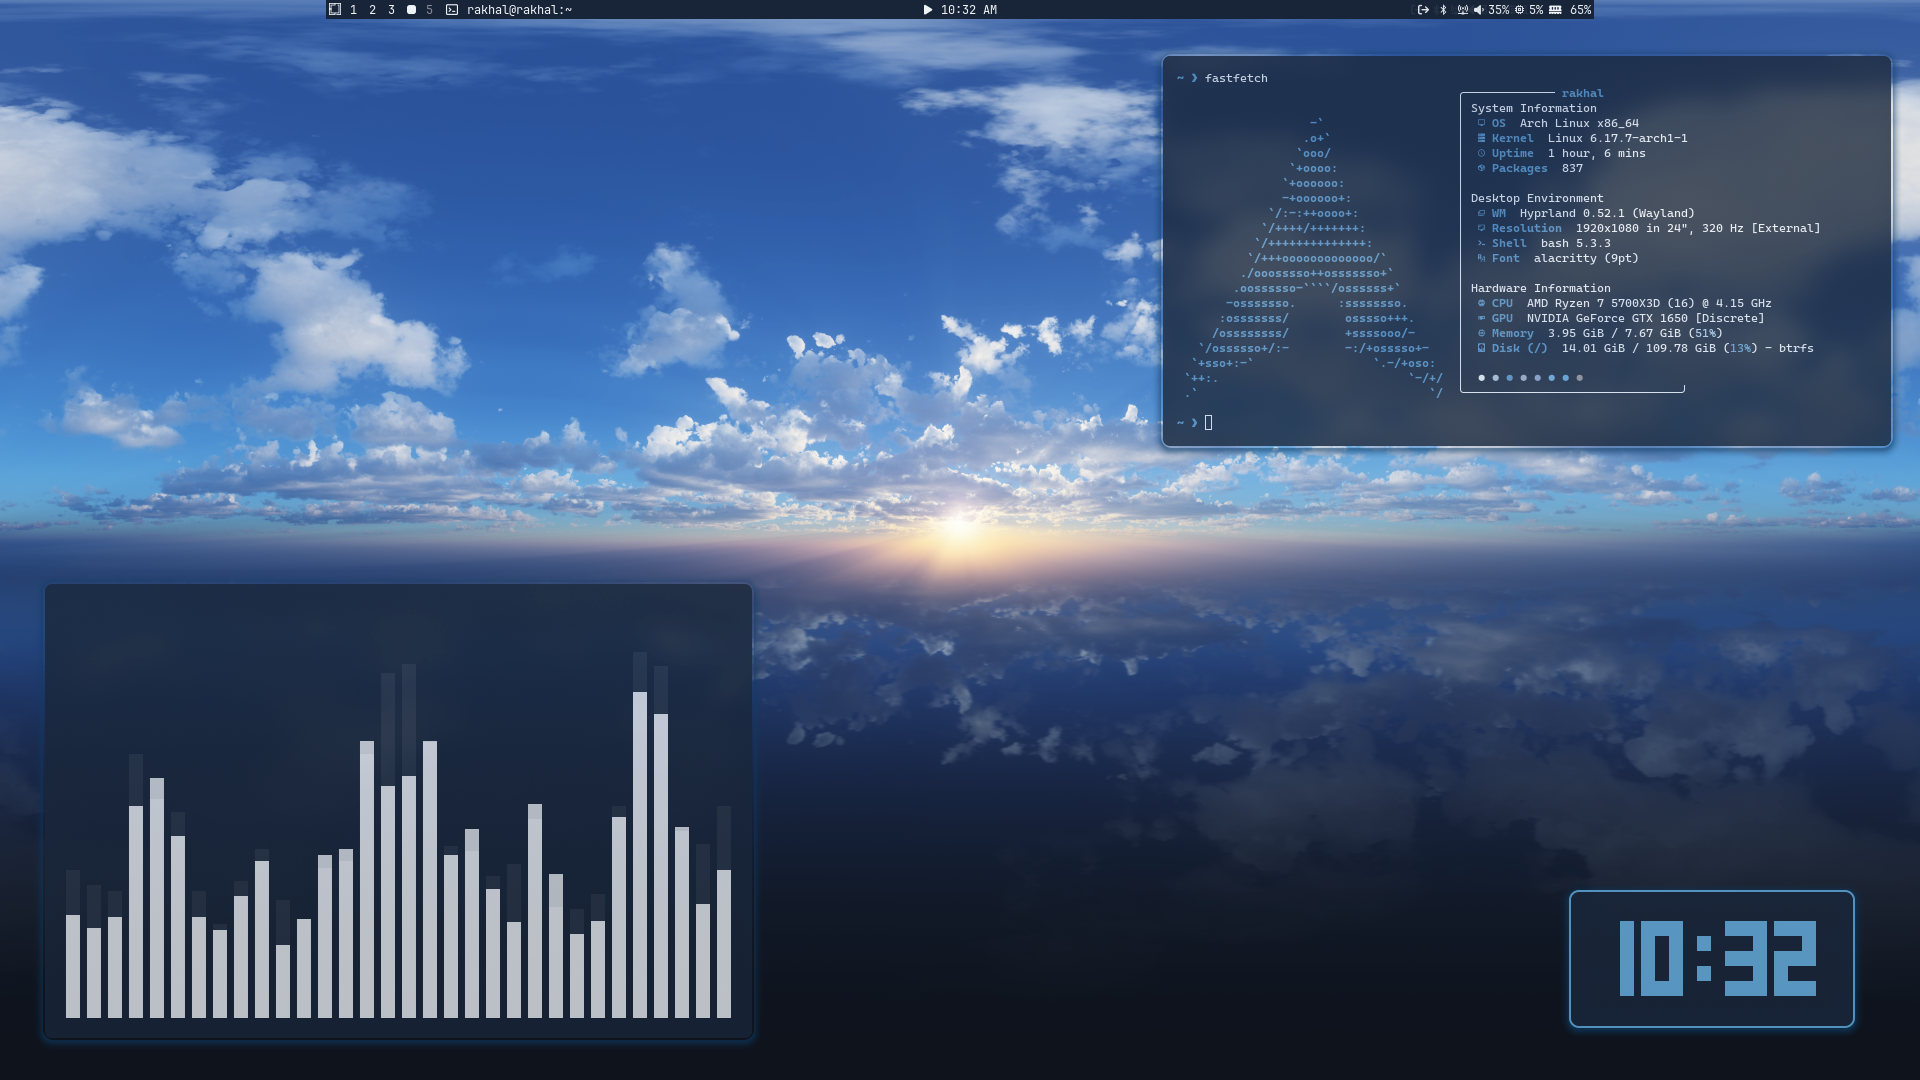This screenshot has width=1920, height=1080.
Task: Click the System Information heading
Action: coord(1533,108)
